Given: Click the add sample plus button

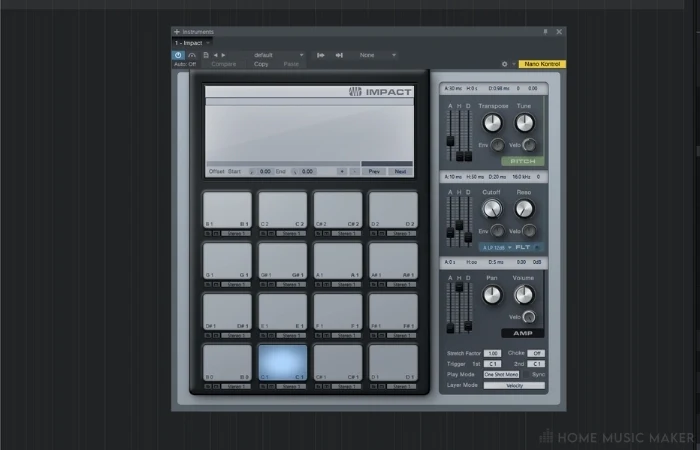Looking at the screenshot, I should pos(342,171).
